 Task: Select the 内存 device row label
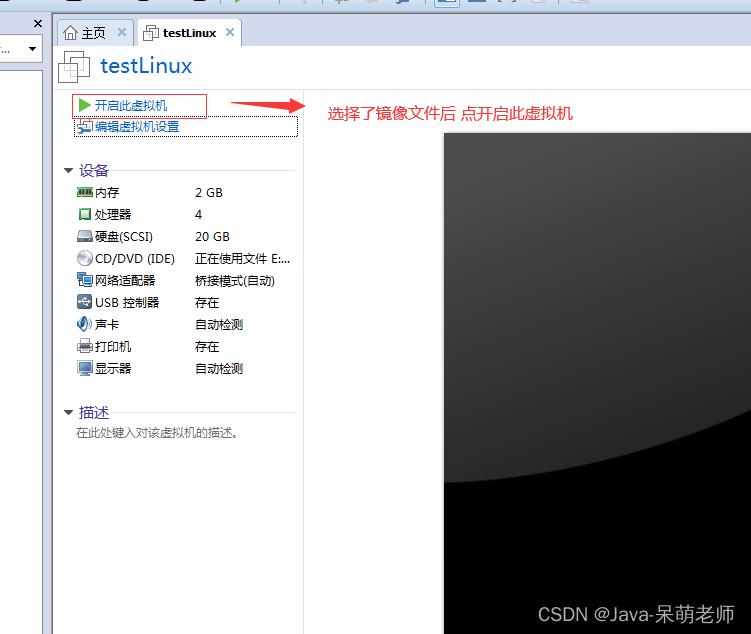[107, 192]
